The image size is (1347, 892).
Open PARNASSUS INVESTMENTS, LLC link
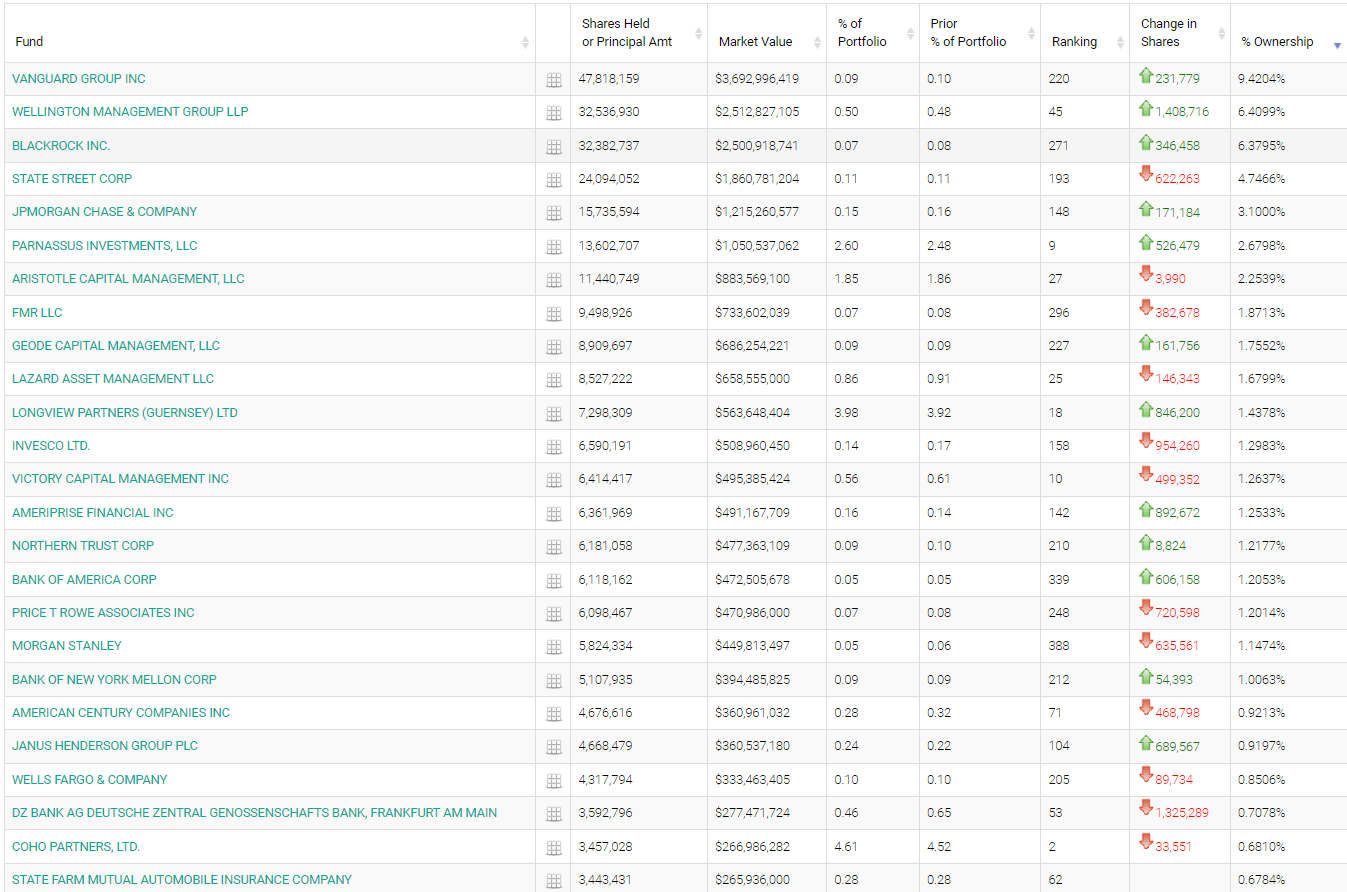tap(105, 246)
